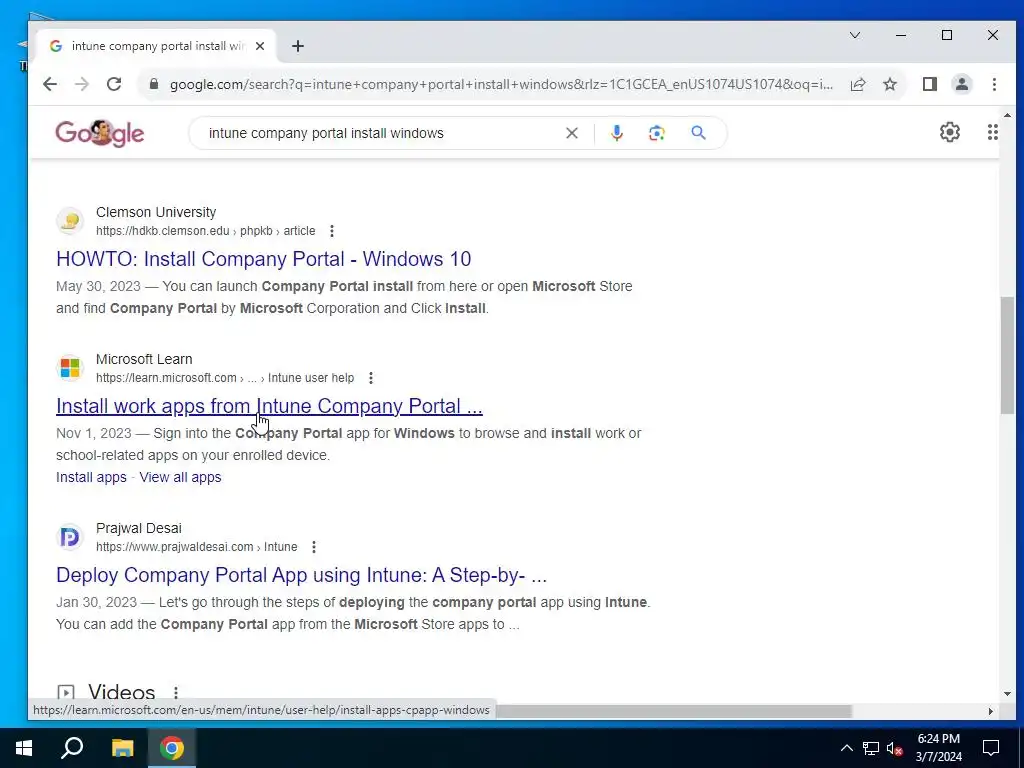
Task: Reload the current page
Action: point(114,84)
